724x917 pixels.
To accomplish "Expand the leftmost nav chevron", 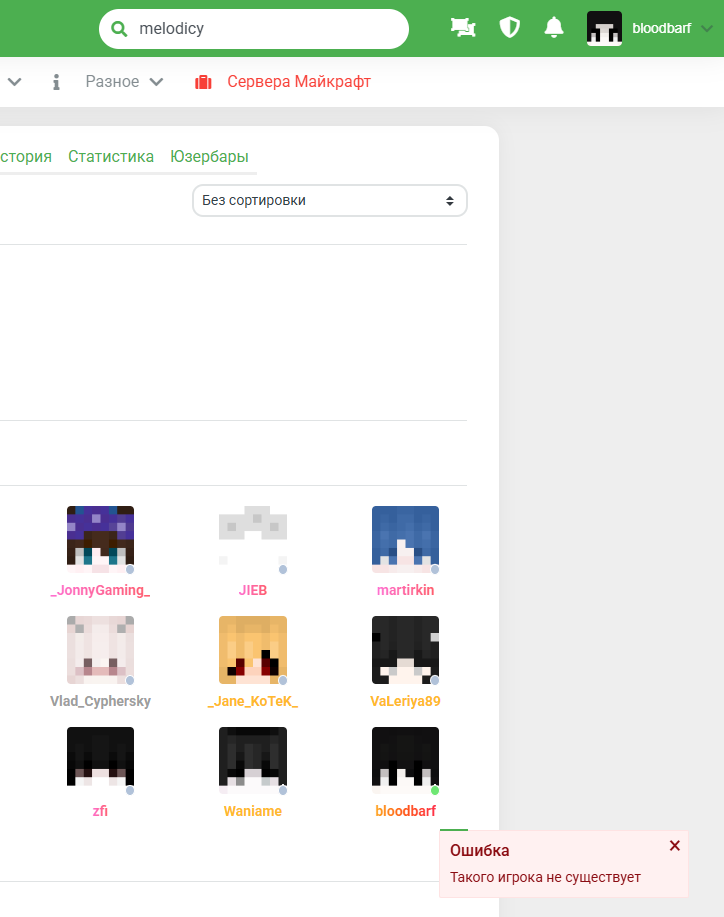I will [15, 82].
